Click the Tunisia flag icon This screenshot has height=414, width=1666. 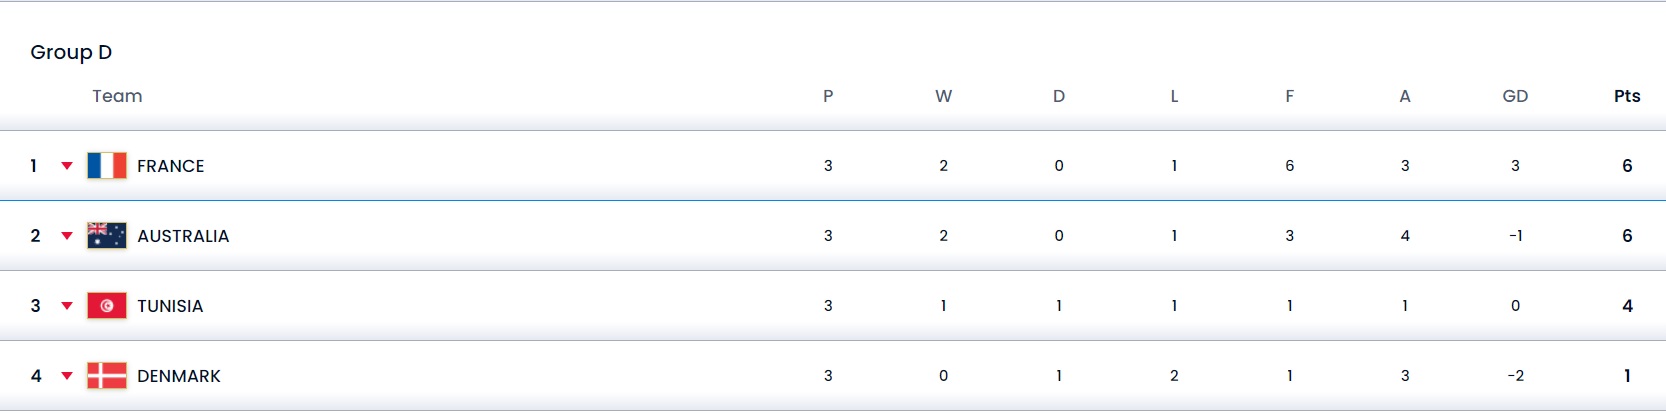107,306
